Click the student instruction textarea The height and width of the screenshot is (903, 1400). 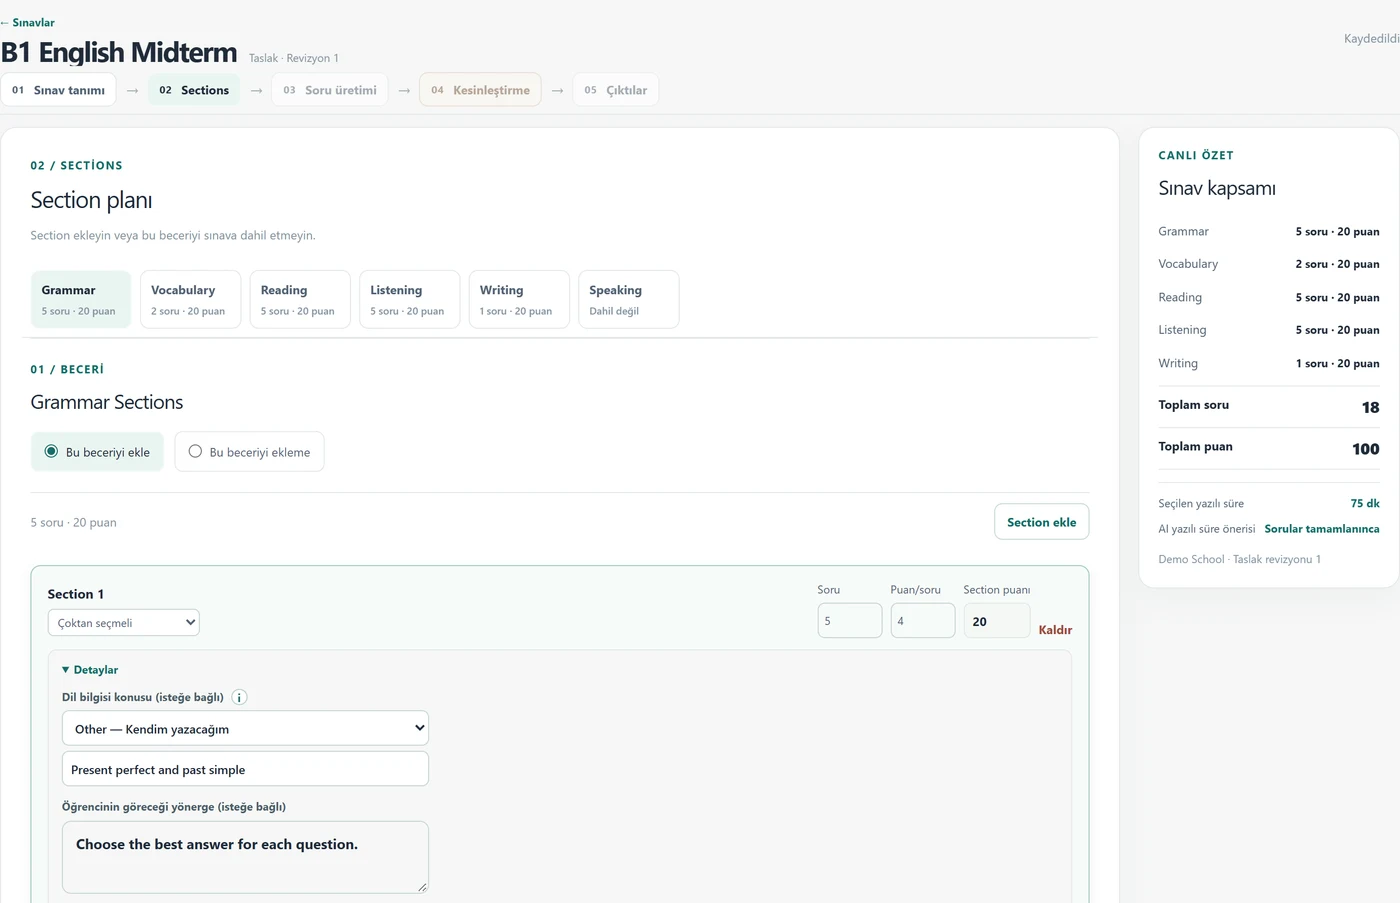click(x=245, y=857)
